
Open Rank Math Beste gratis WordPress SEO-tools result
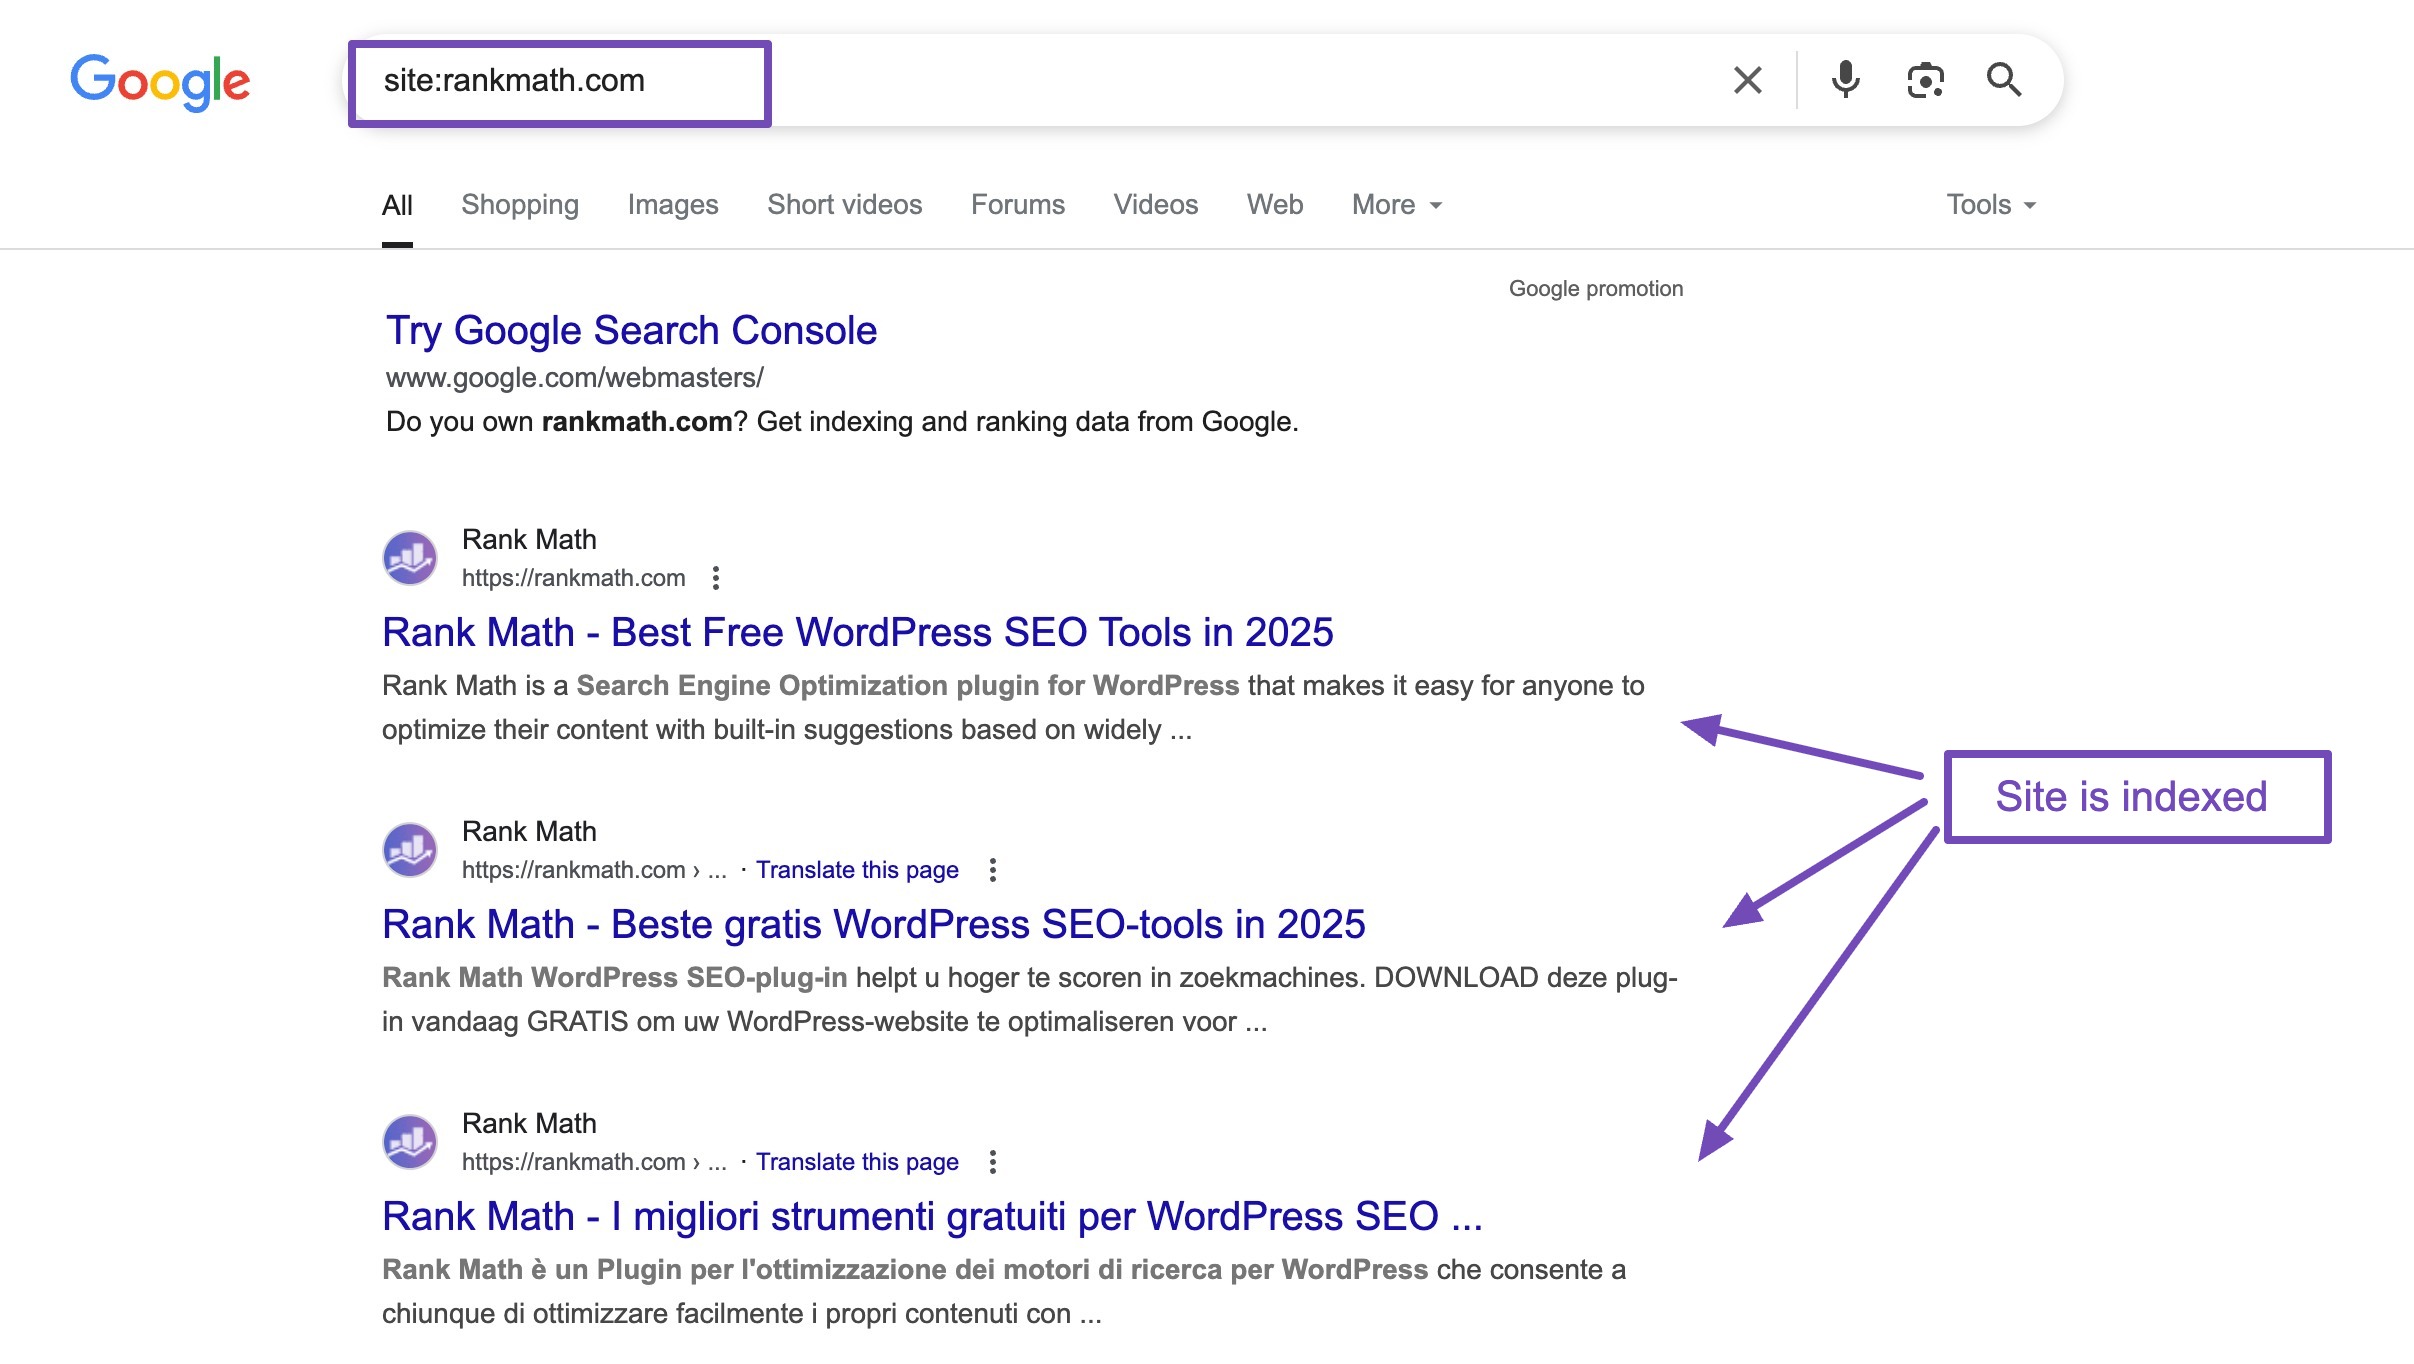click(873, 924)
